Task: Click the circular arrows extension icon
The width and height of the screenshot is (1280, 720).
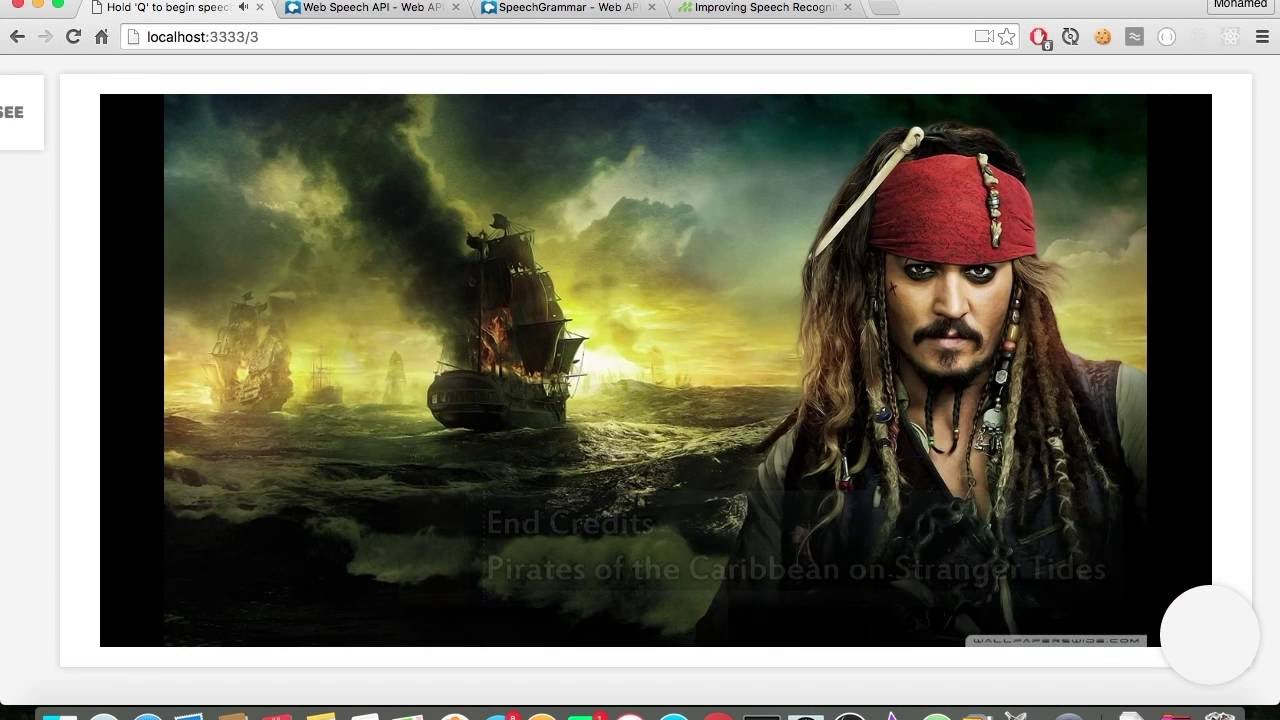Action: coord(1071,37)
